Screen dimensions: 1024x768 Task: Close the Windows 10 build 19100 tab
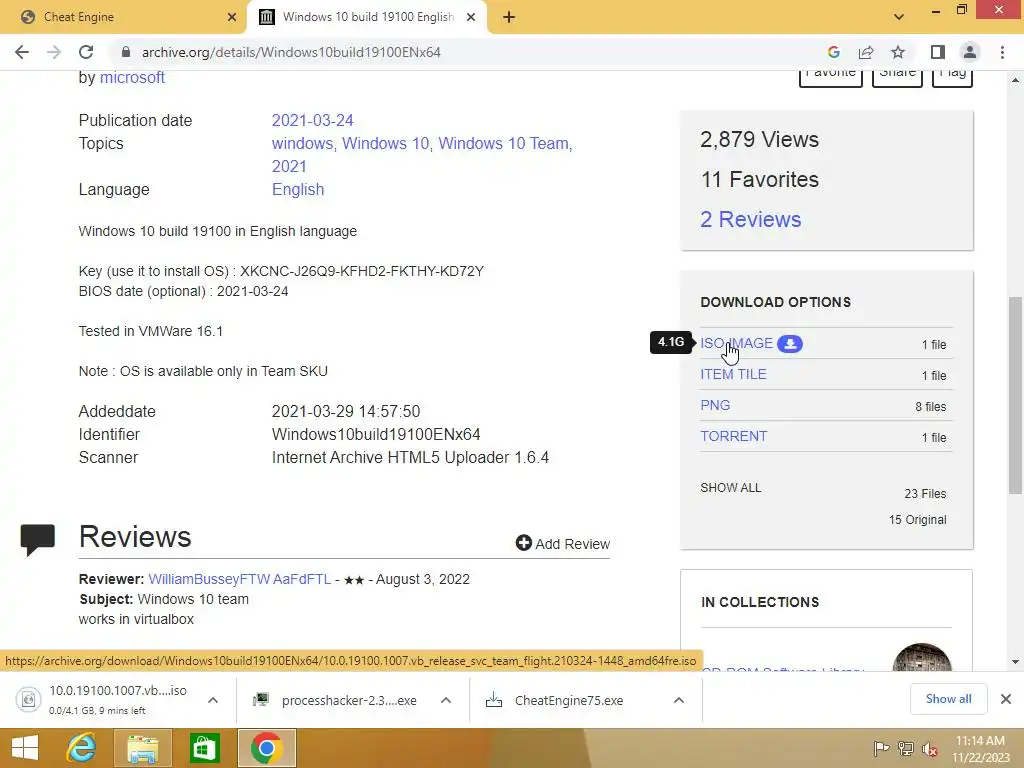click(x=471, y=17)
